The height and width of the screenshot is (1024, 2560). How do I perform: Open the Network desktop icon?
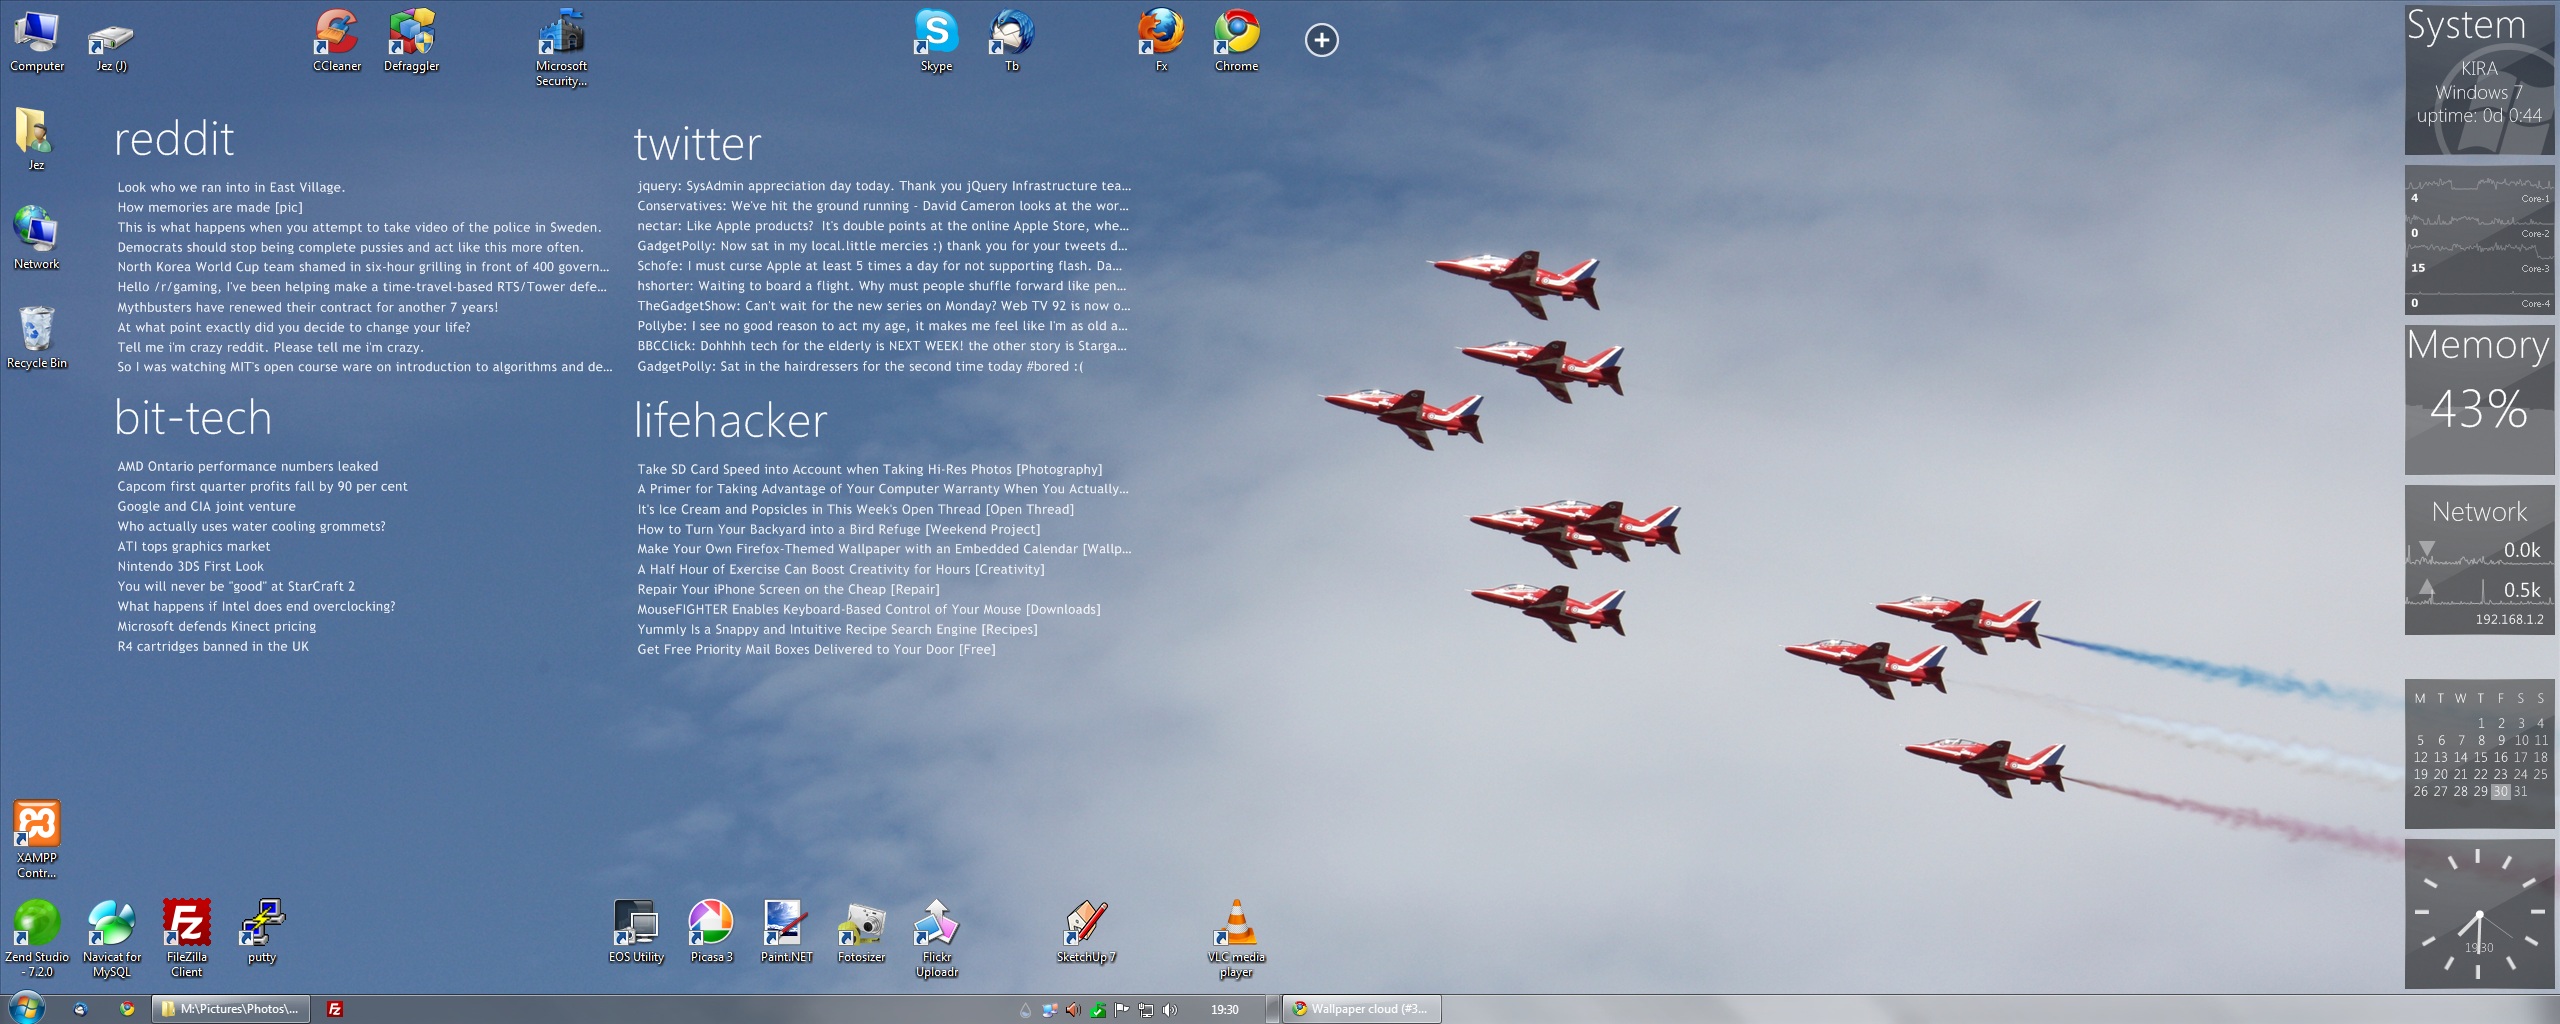point(36,237)
